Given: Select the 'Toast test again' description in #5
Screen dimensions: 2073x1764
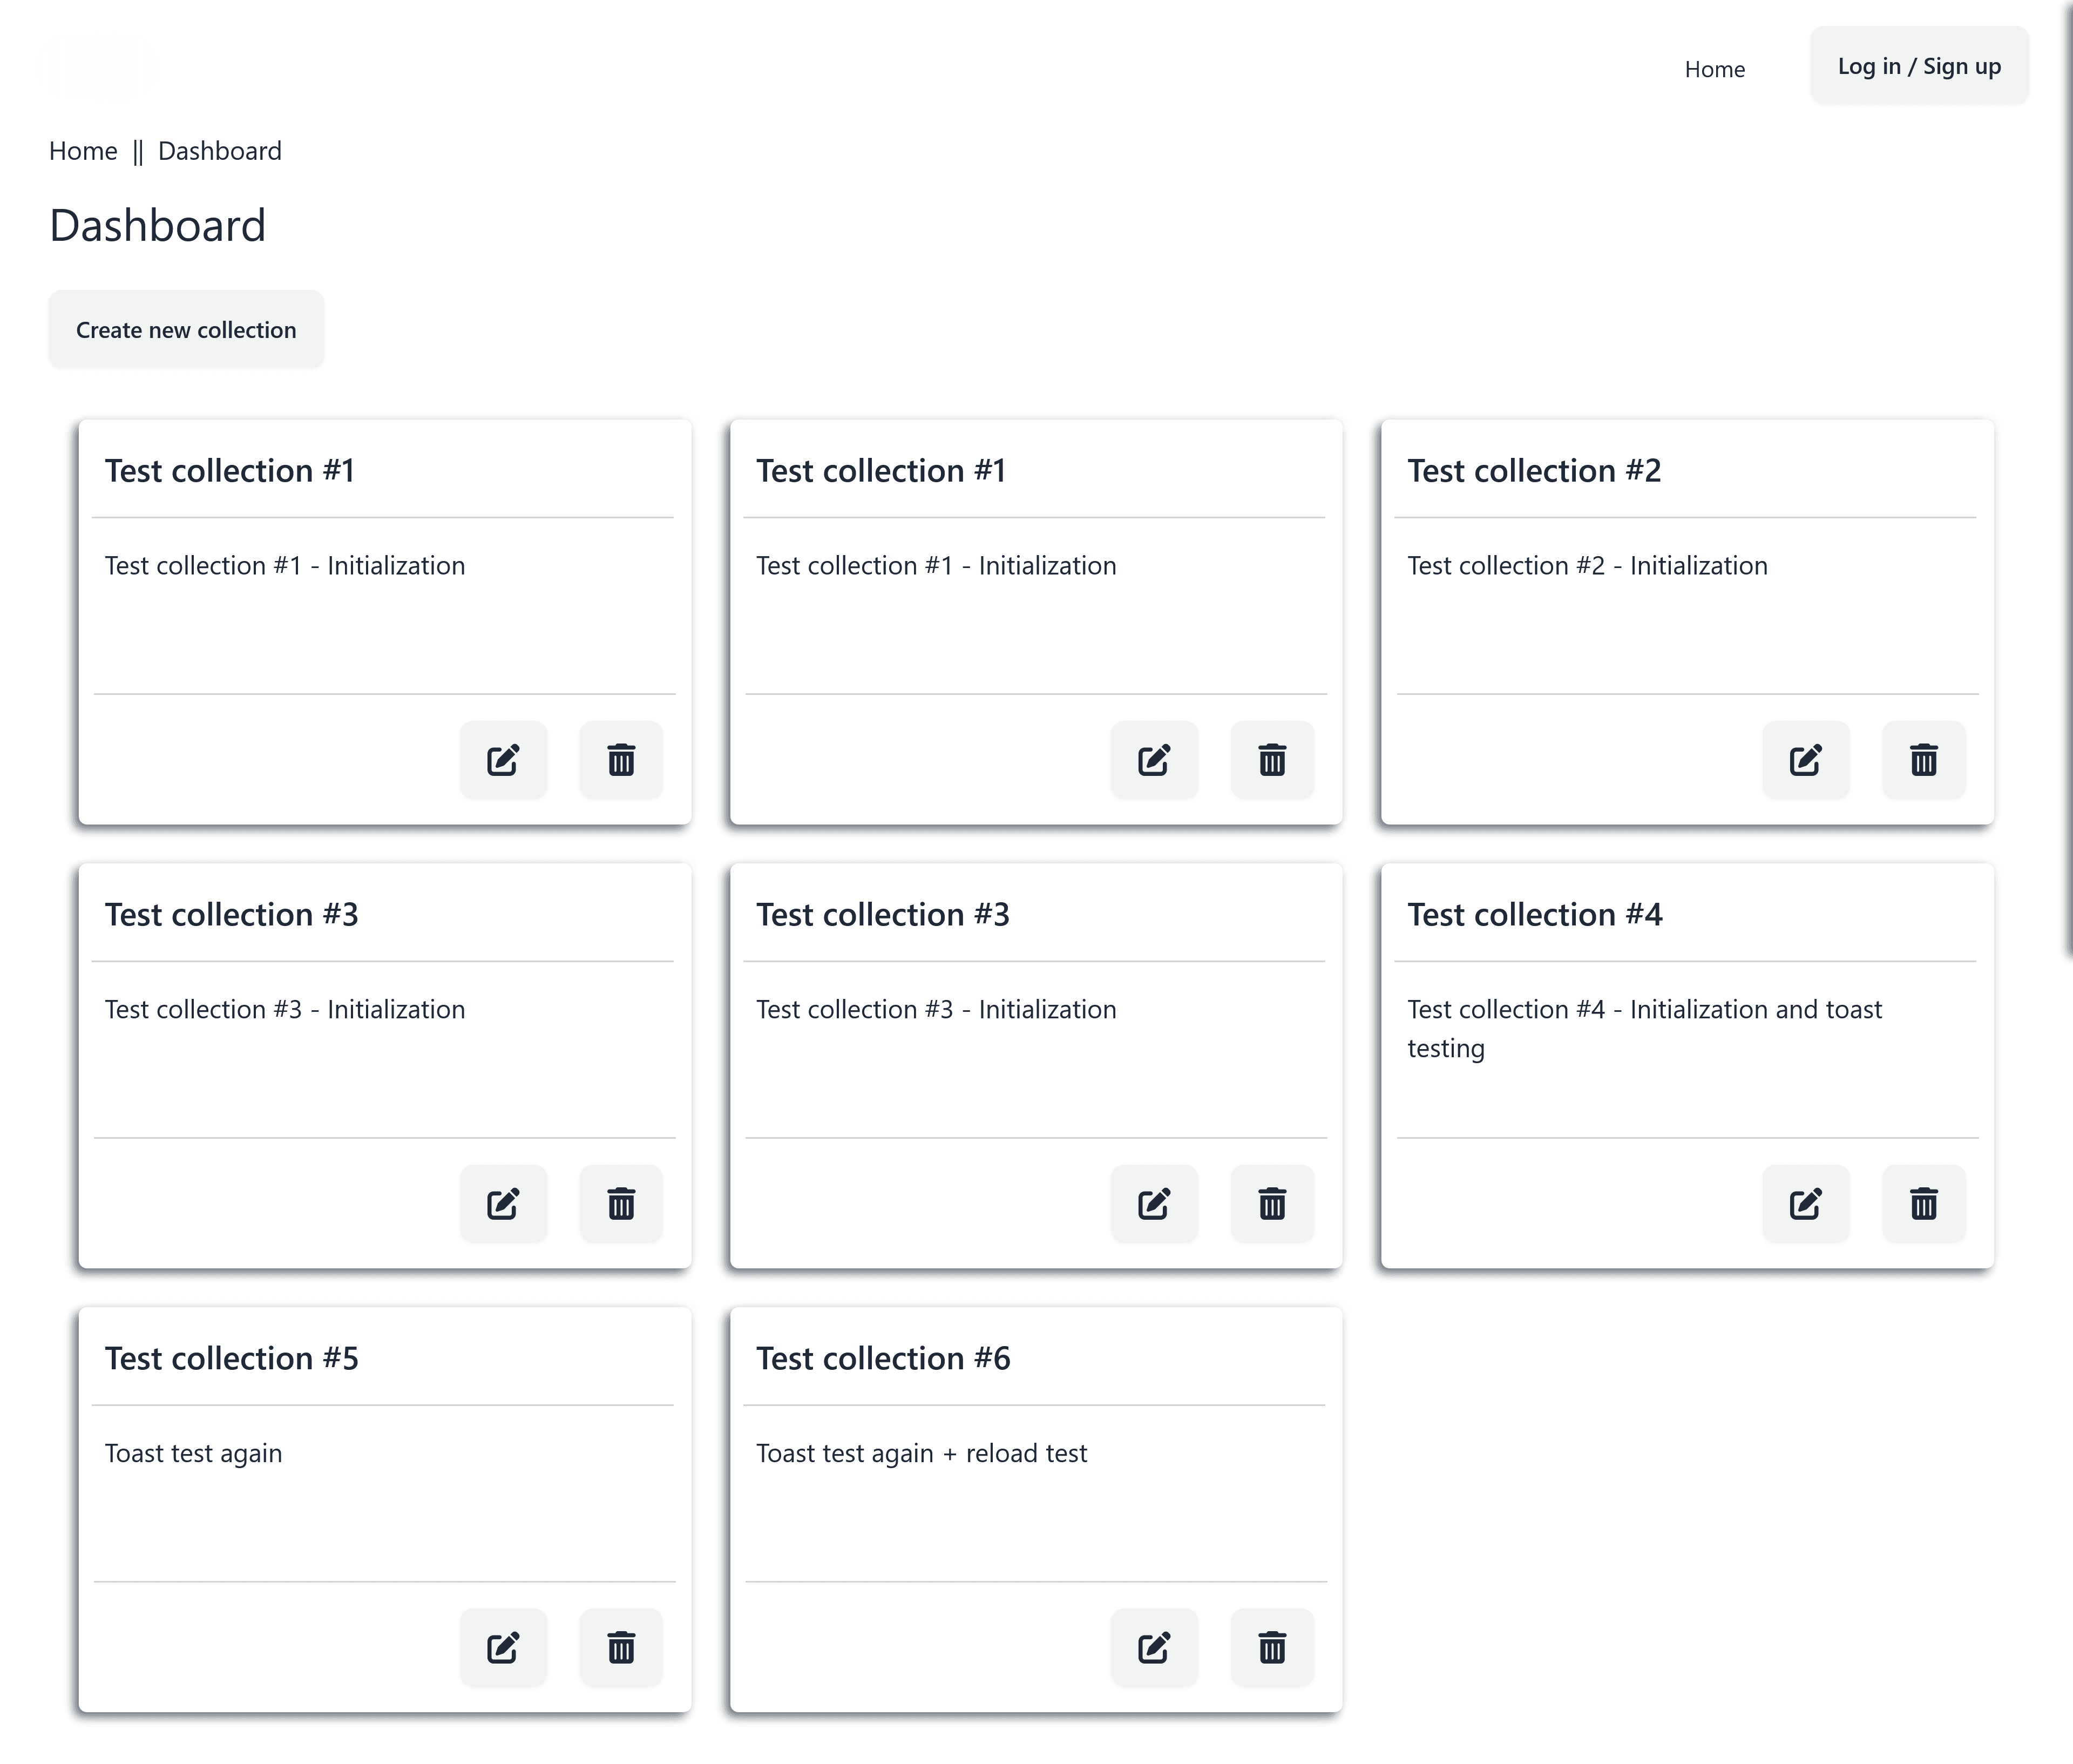Looking at the screenshot, I should (194, 1454).
